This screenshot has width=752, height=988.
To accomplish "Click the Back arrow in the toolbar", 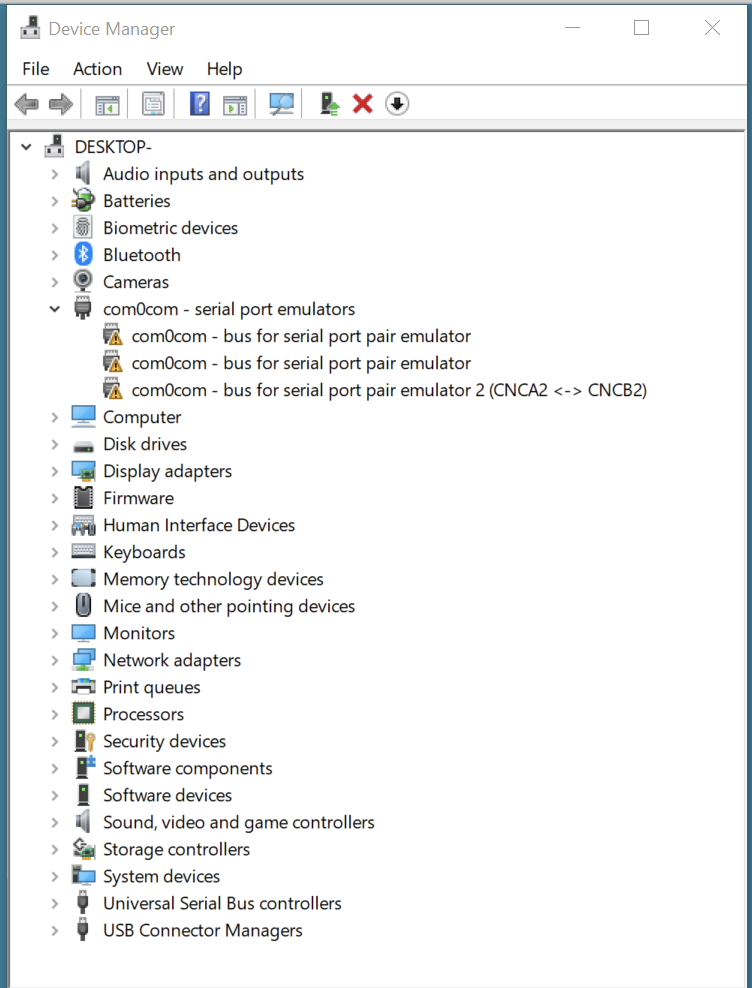I will [x=27, y=104].
